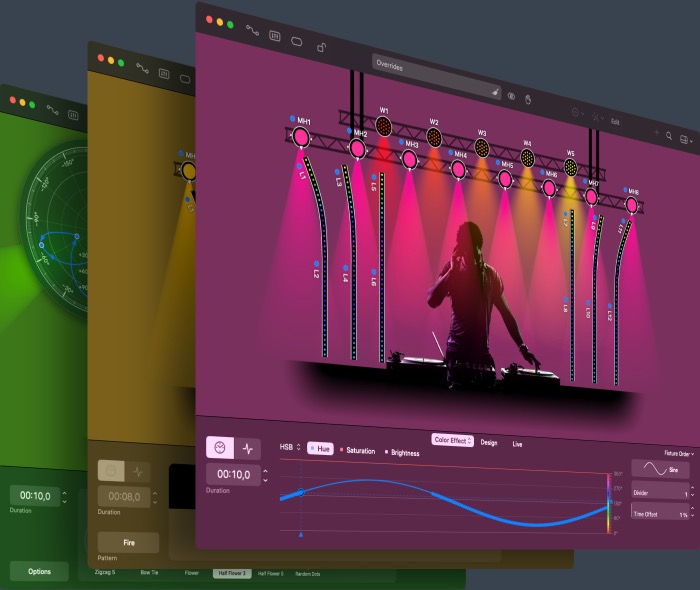Click the blue triangle marker below the curve
The image size is (700, 590).
tap(301, 534)
